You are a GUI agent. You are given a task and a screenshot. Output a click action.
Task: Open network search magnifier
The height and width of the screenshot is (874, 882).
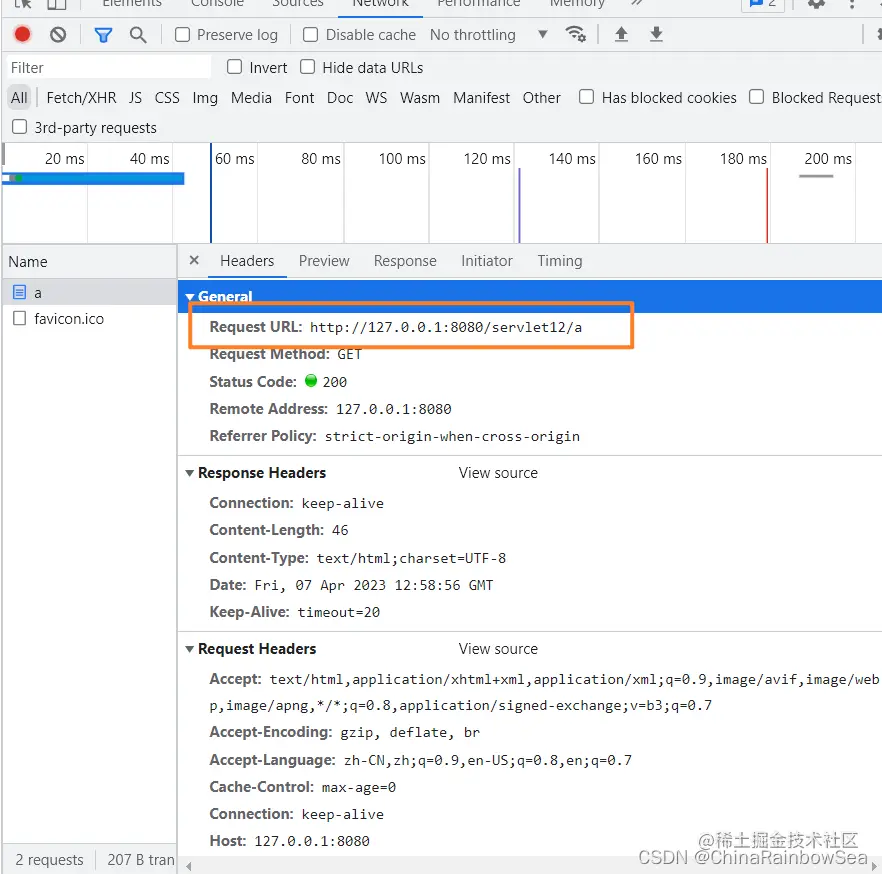[x=138, y=35]
